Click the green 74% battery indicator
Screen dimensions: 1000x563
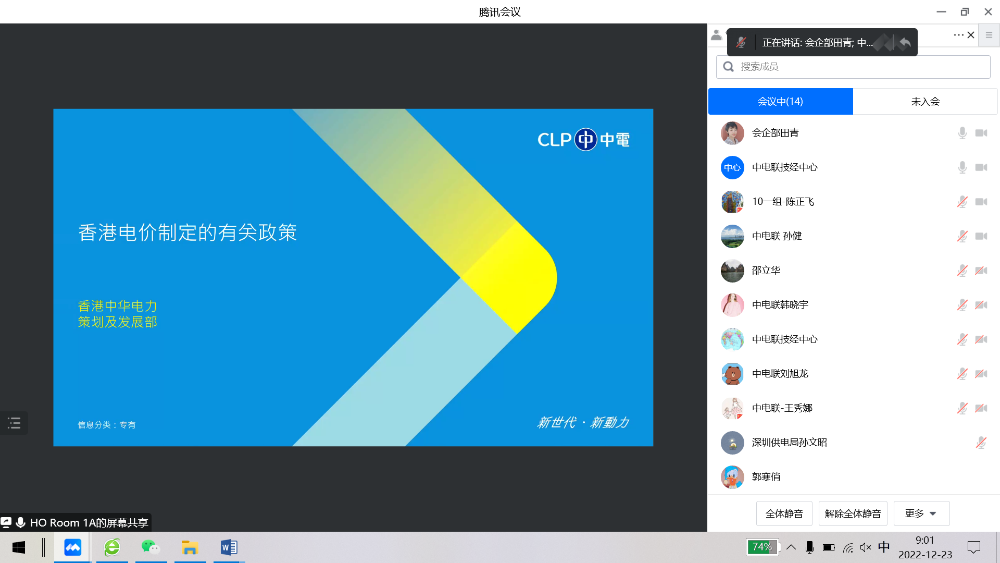762,547
